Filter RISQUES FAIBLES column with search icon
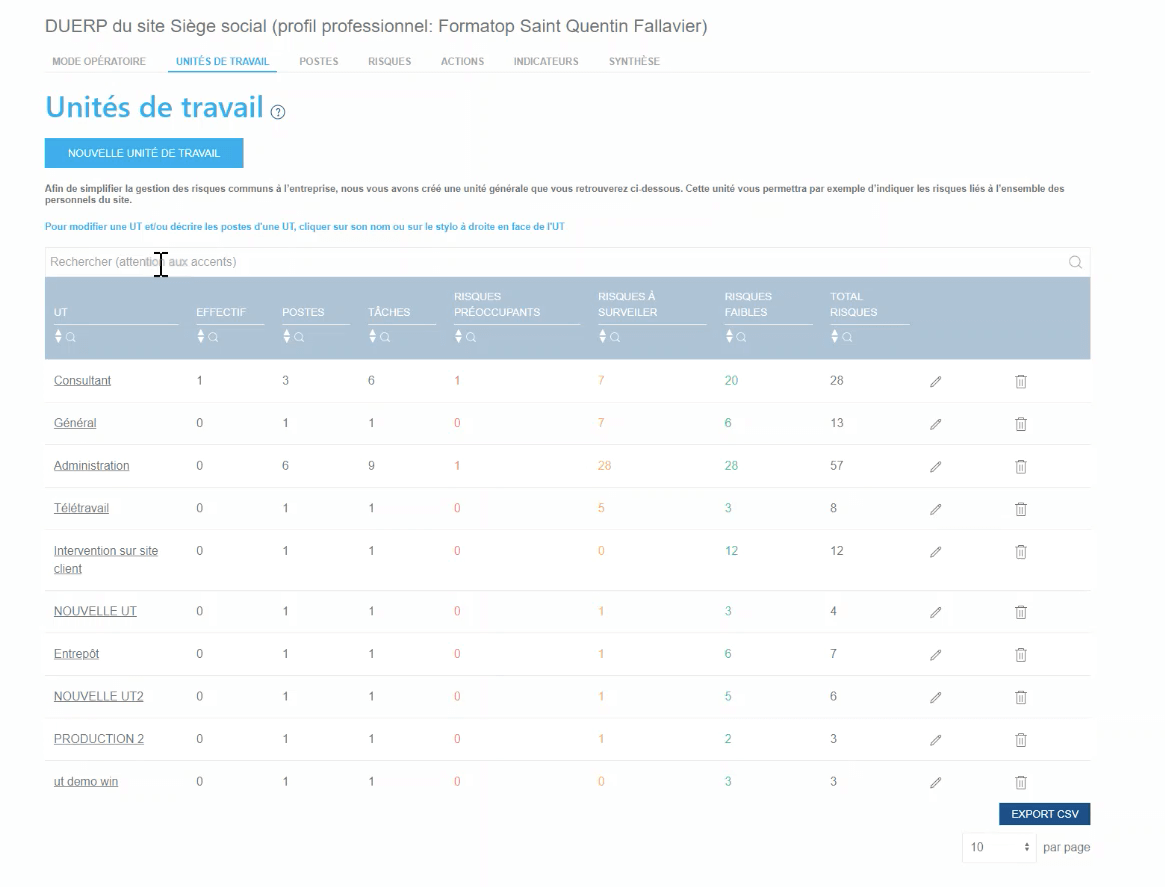The image size is (1165, 887). point(741,337)
